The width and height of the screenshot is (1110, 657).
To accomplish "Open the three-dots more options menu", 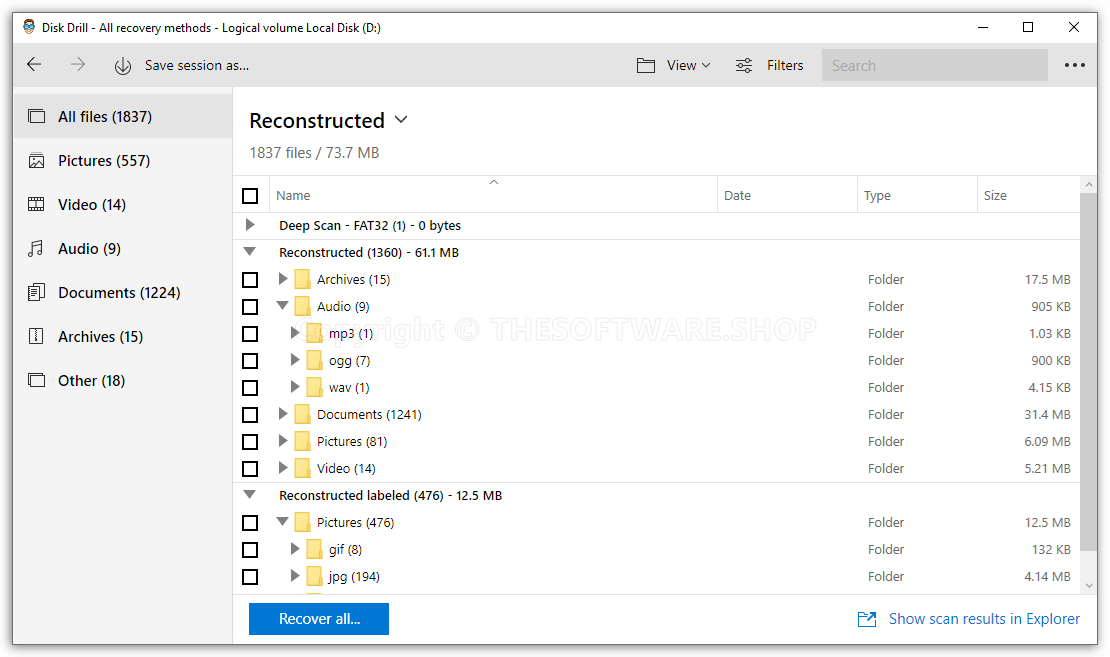I will click(x=1075, y=65).
